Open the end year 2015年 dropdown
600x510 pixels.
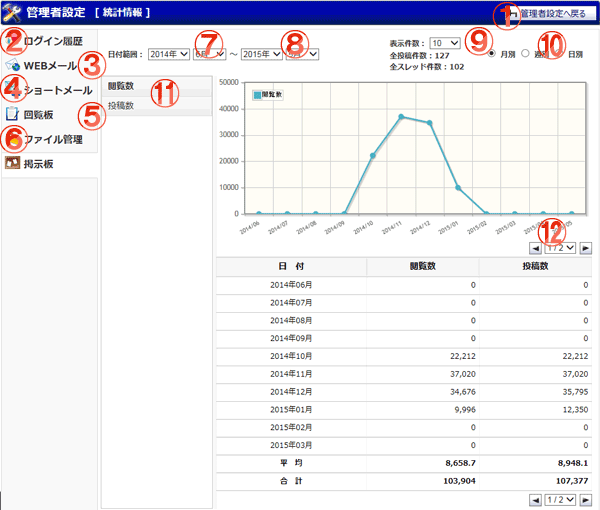[x=260, y=54]
